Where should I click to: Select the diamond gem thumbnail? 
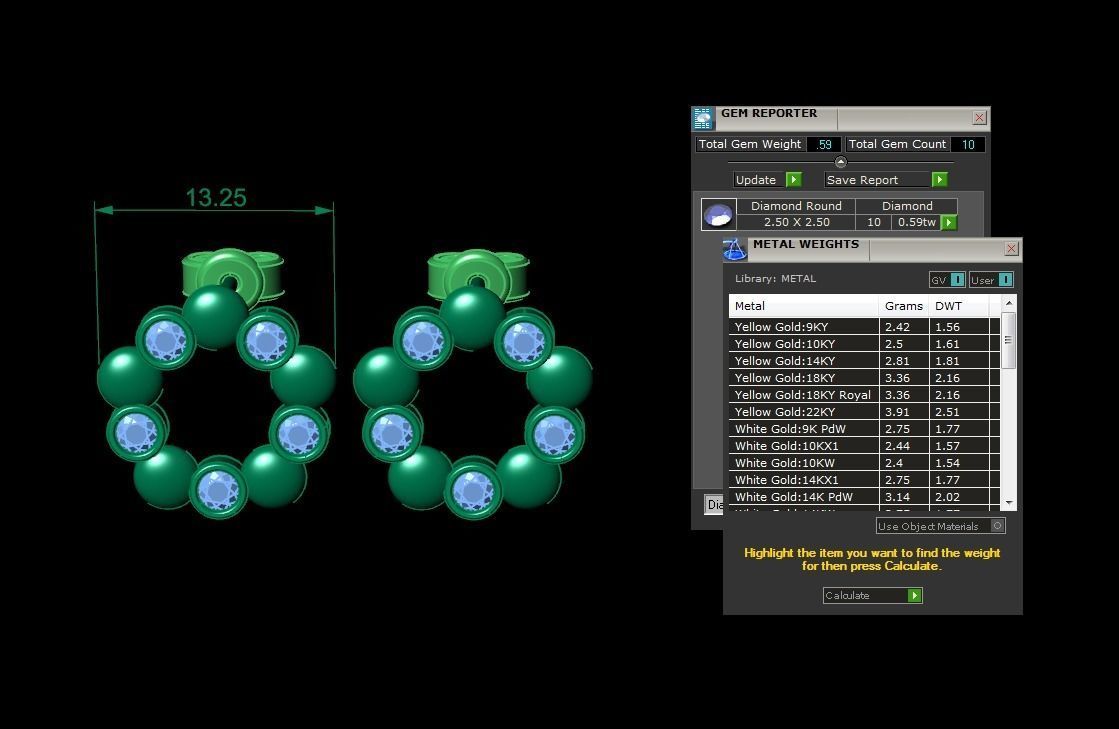click(718, 214)
